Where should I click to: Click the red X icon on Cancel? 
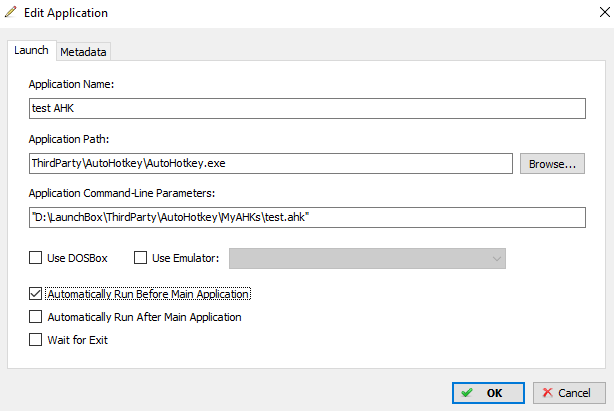(547, 393)
